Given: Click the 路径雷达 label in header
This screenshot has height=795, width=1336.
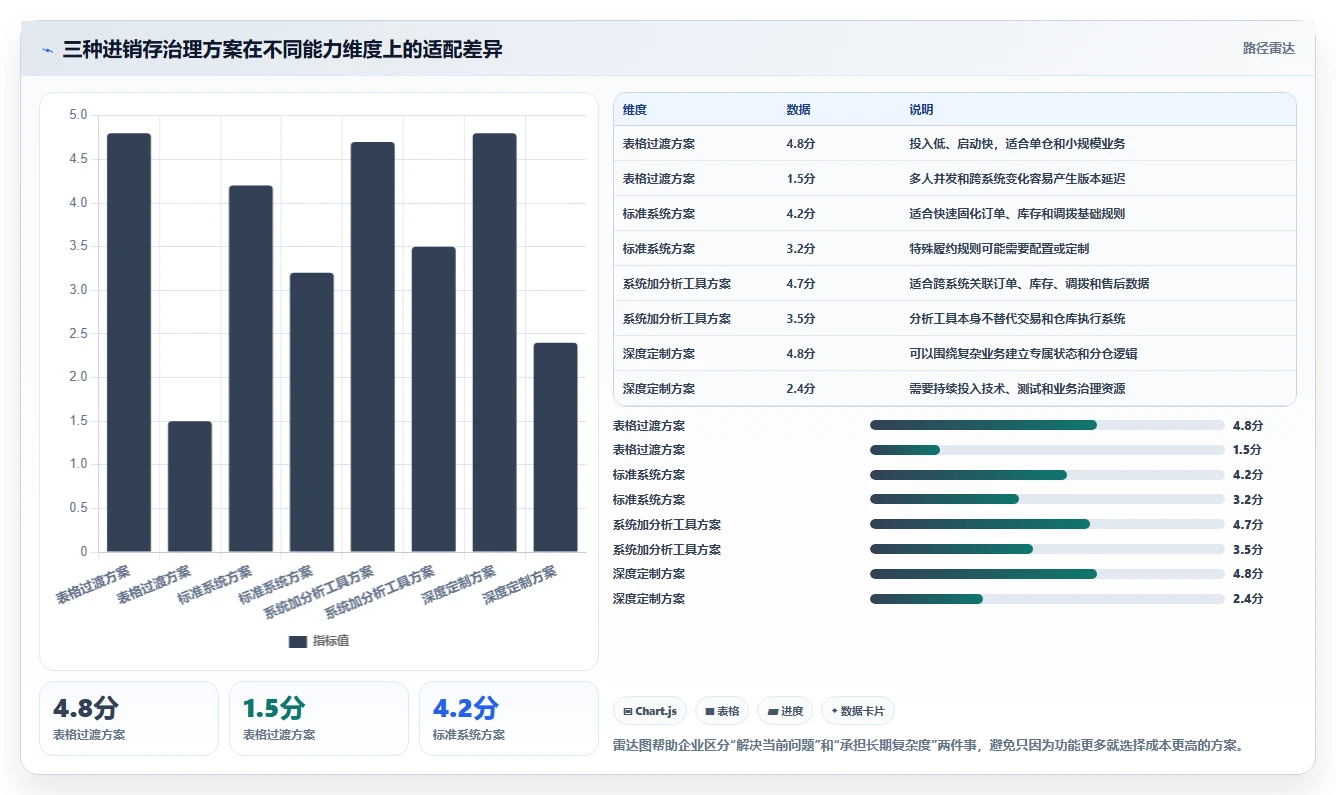Looking at the screenshot, I should 1268,49.
